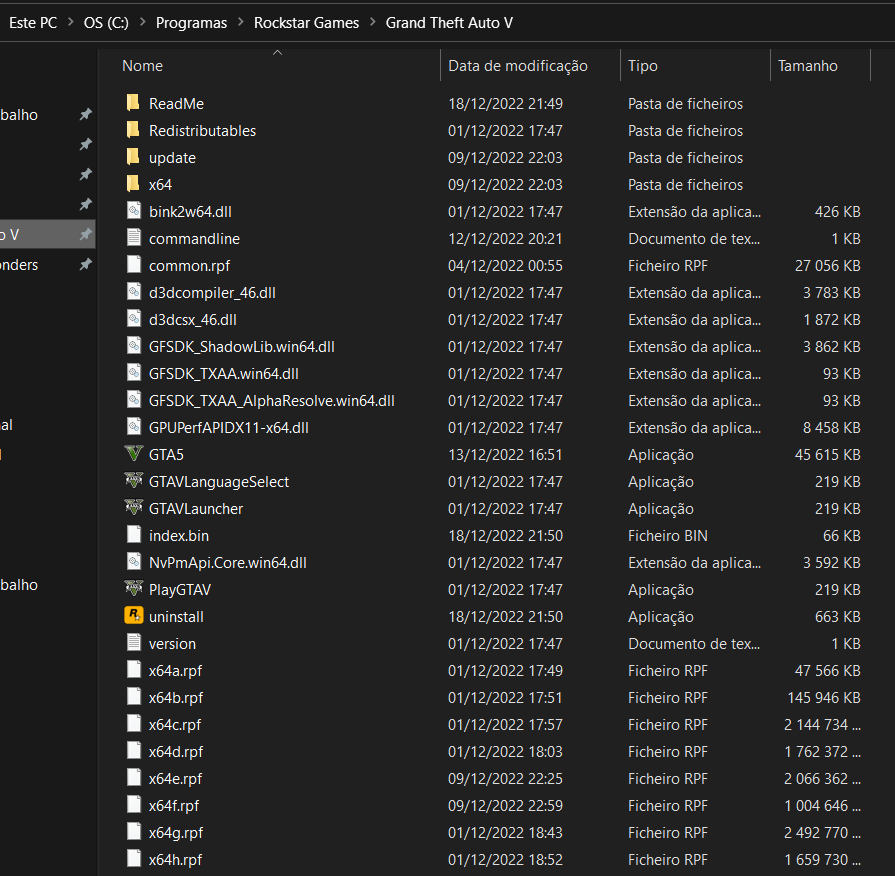Select the x64f.rpf file name
Viewport: 895px width, 876px height.
point(174,805)
